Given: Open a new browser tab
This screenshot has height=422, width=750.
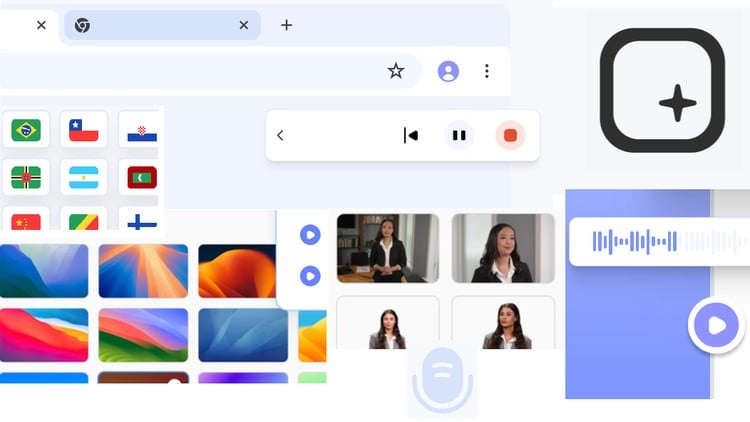Looking at the screenshot, I should click(x=286, y=25).
